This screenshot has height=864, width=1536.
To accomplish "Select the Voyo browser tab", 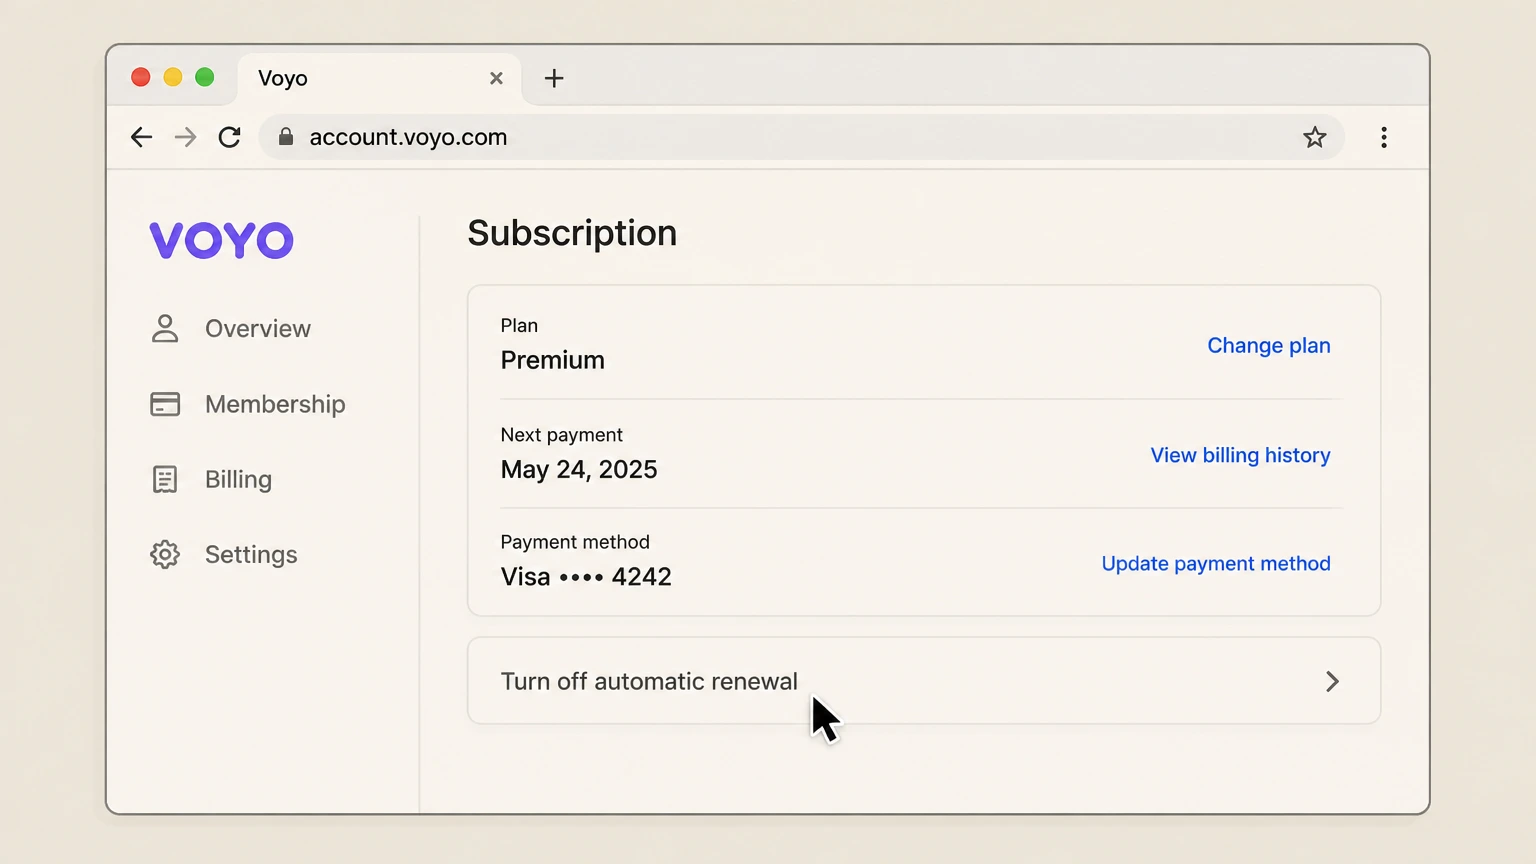I will [380, 78].
